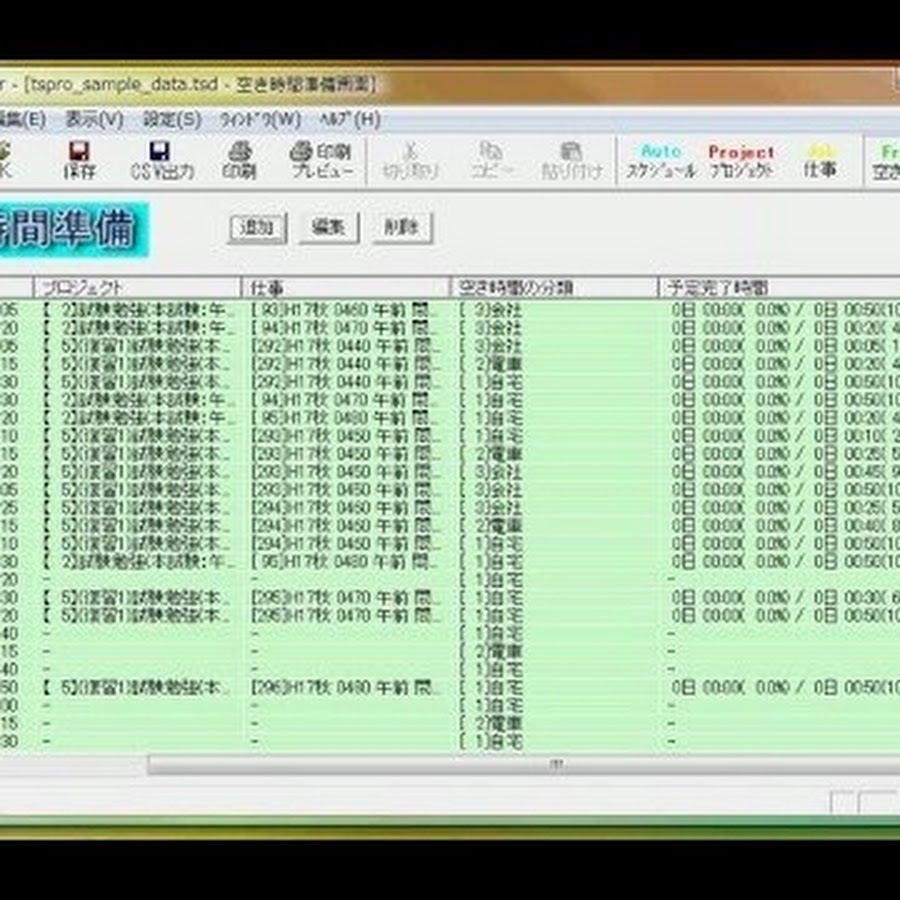Sort by the 空き時間の分類 column header

tap(553, 288)
